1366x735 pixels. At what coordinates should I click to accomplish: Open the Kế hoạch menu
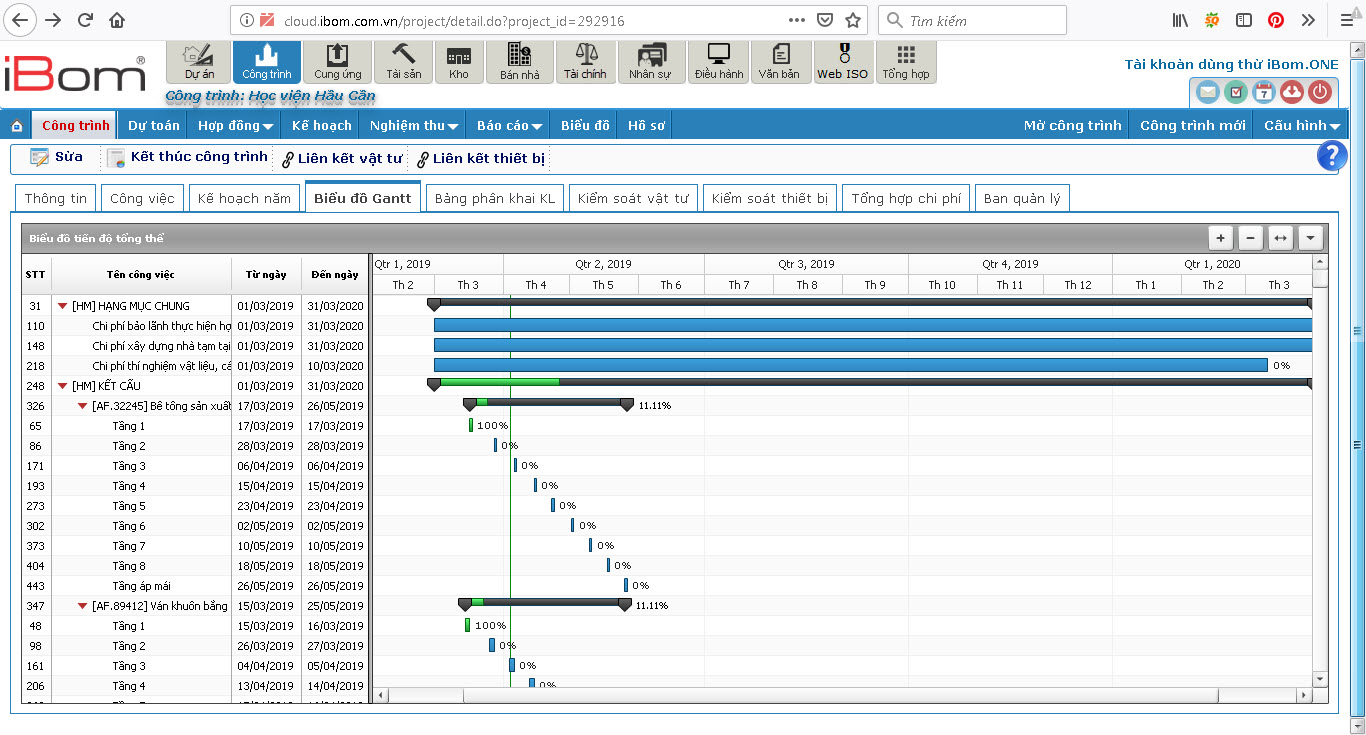322,126
